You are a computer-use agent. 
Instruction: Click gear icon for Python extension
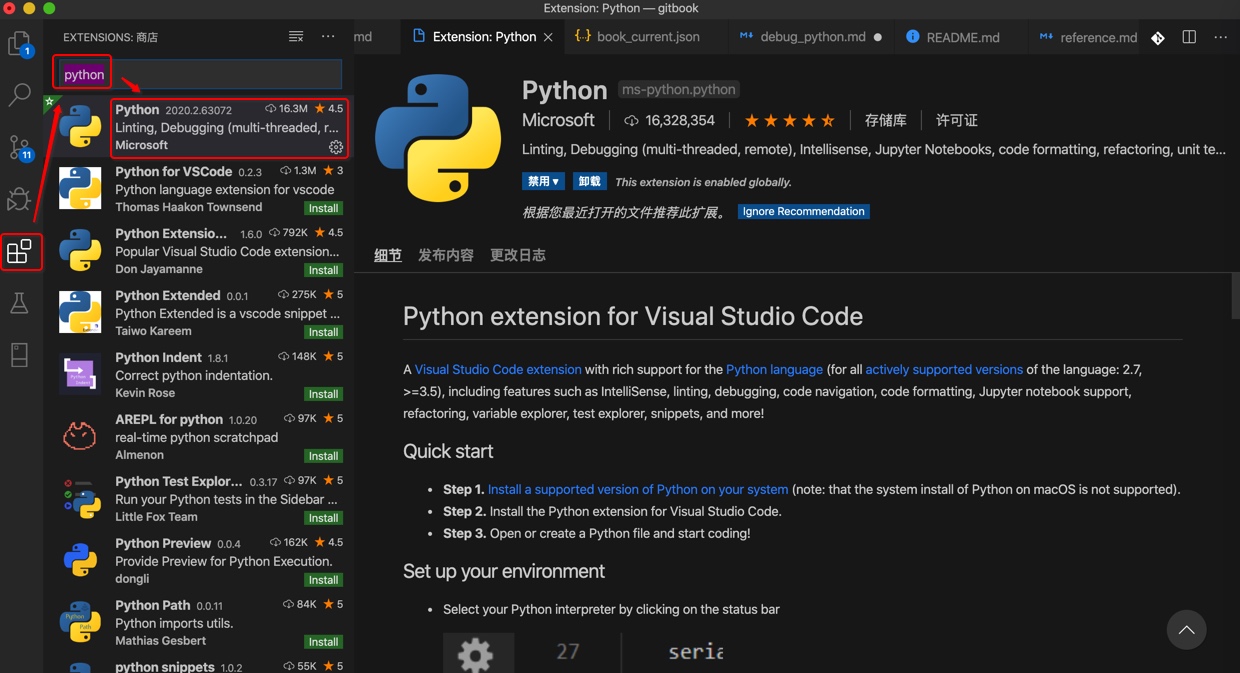(x=336, y=146)
